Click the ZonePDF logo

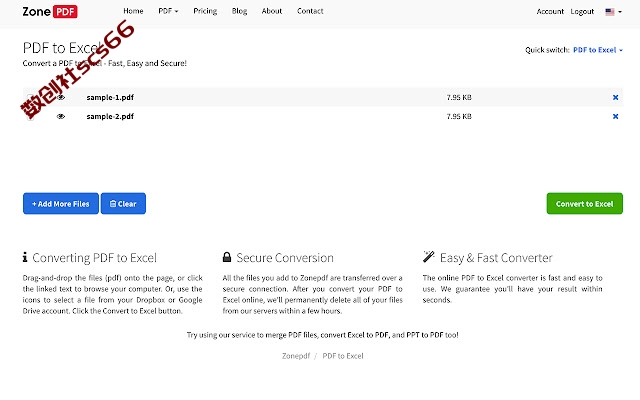(50, 11)
